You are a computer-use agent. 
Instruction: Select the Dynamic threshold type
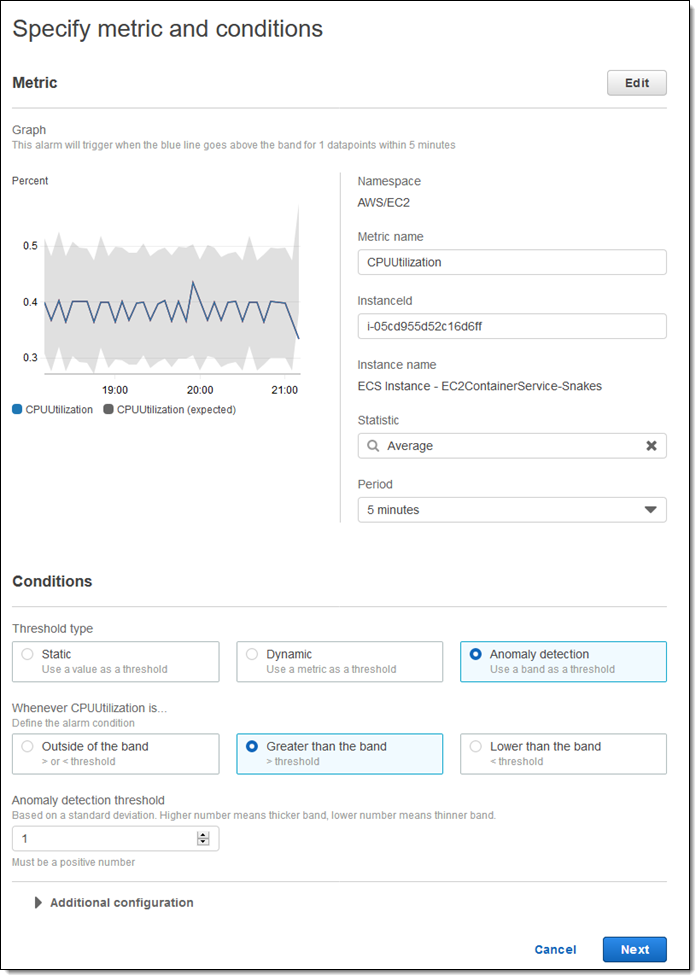coord(339,661)
